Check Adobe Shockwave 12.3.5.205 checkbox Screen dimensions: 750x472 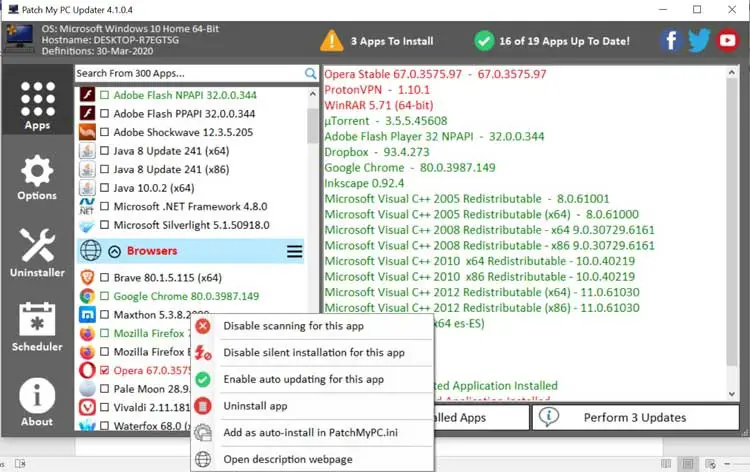(104, 132)
